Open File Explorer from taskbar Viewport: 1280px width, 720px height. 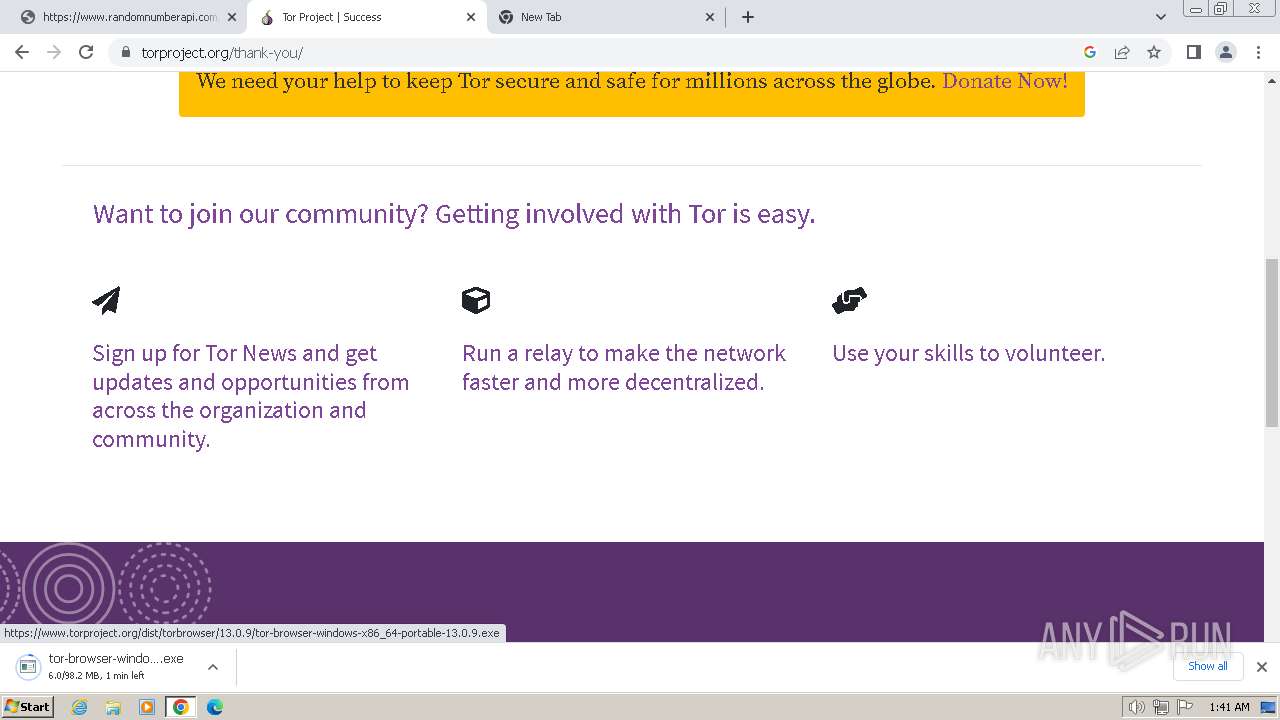click(x=113, y=707)
